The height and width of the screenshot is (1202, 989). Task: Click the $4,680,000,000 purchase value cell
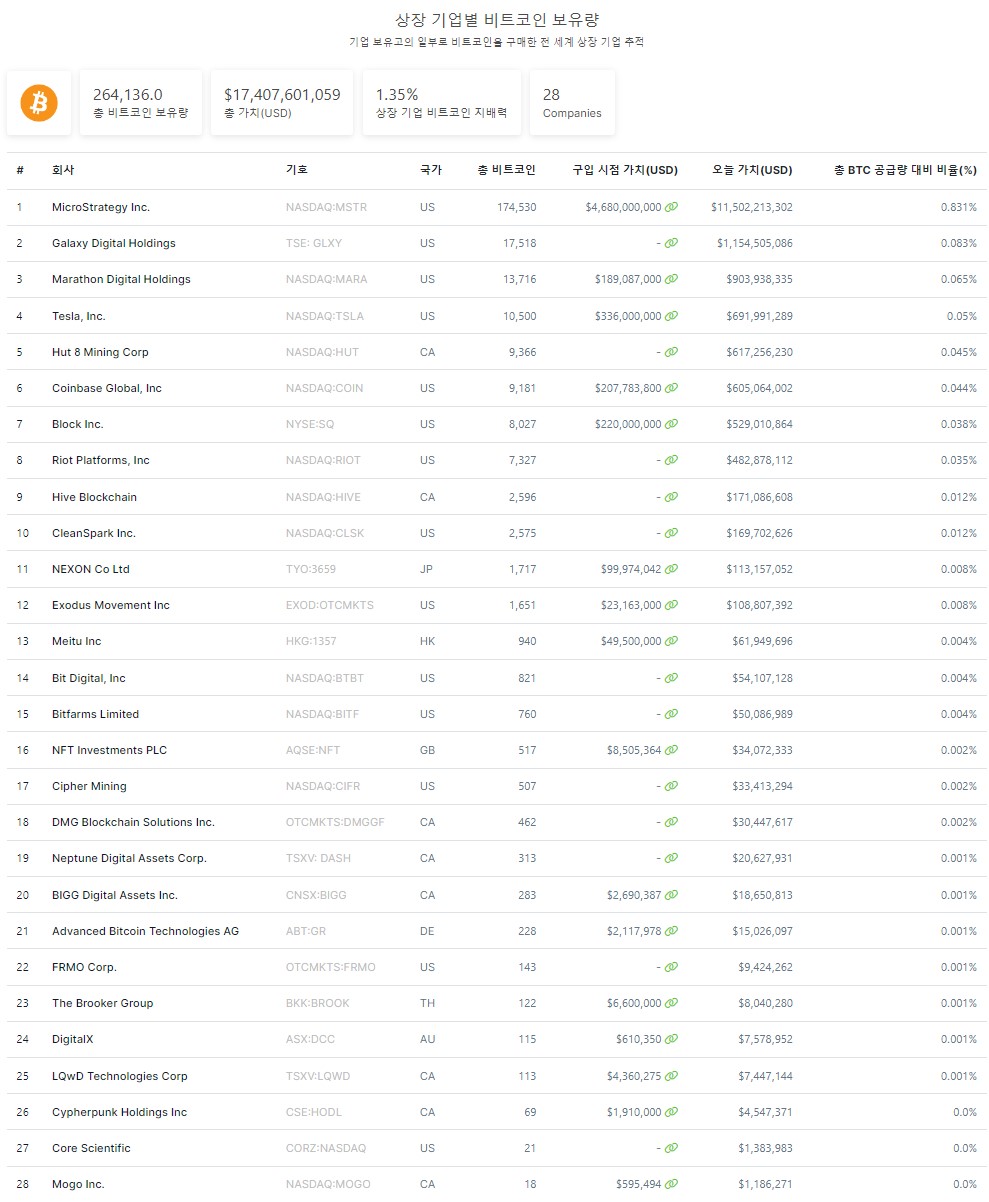tap(624, 207)
